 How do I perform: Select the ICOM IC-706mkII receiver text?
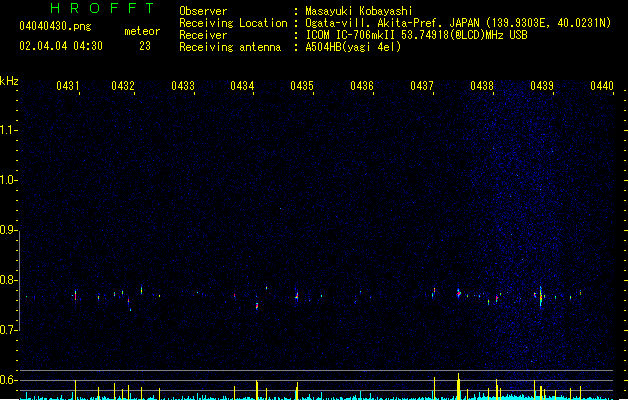coord(416,35)
